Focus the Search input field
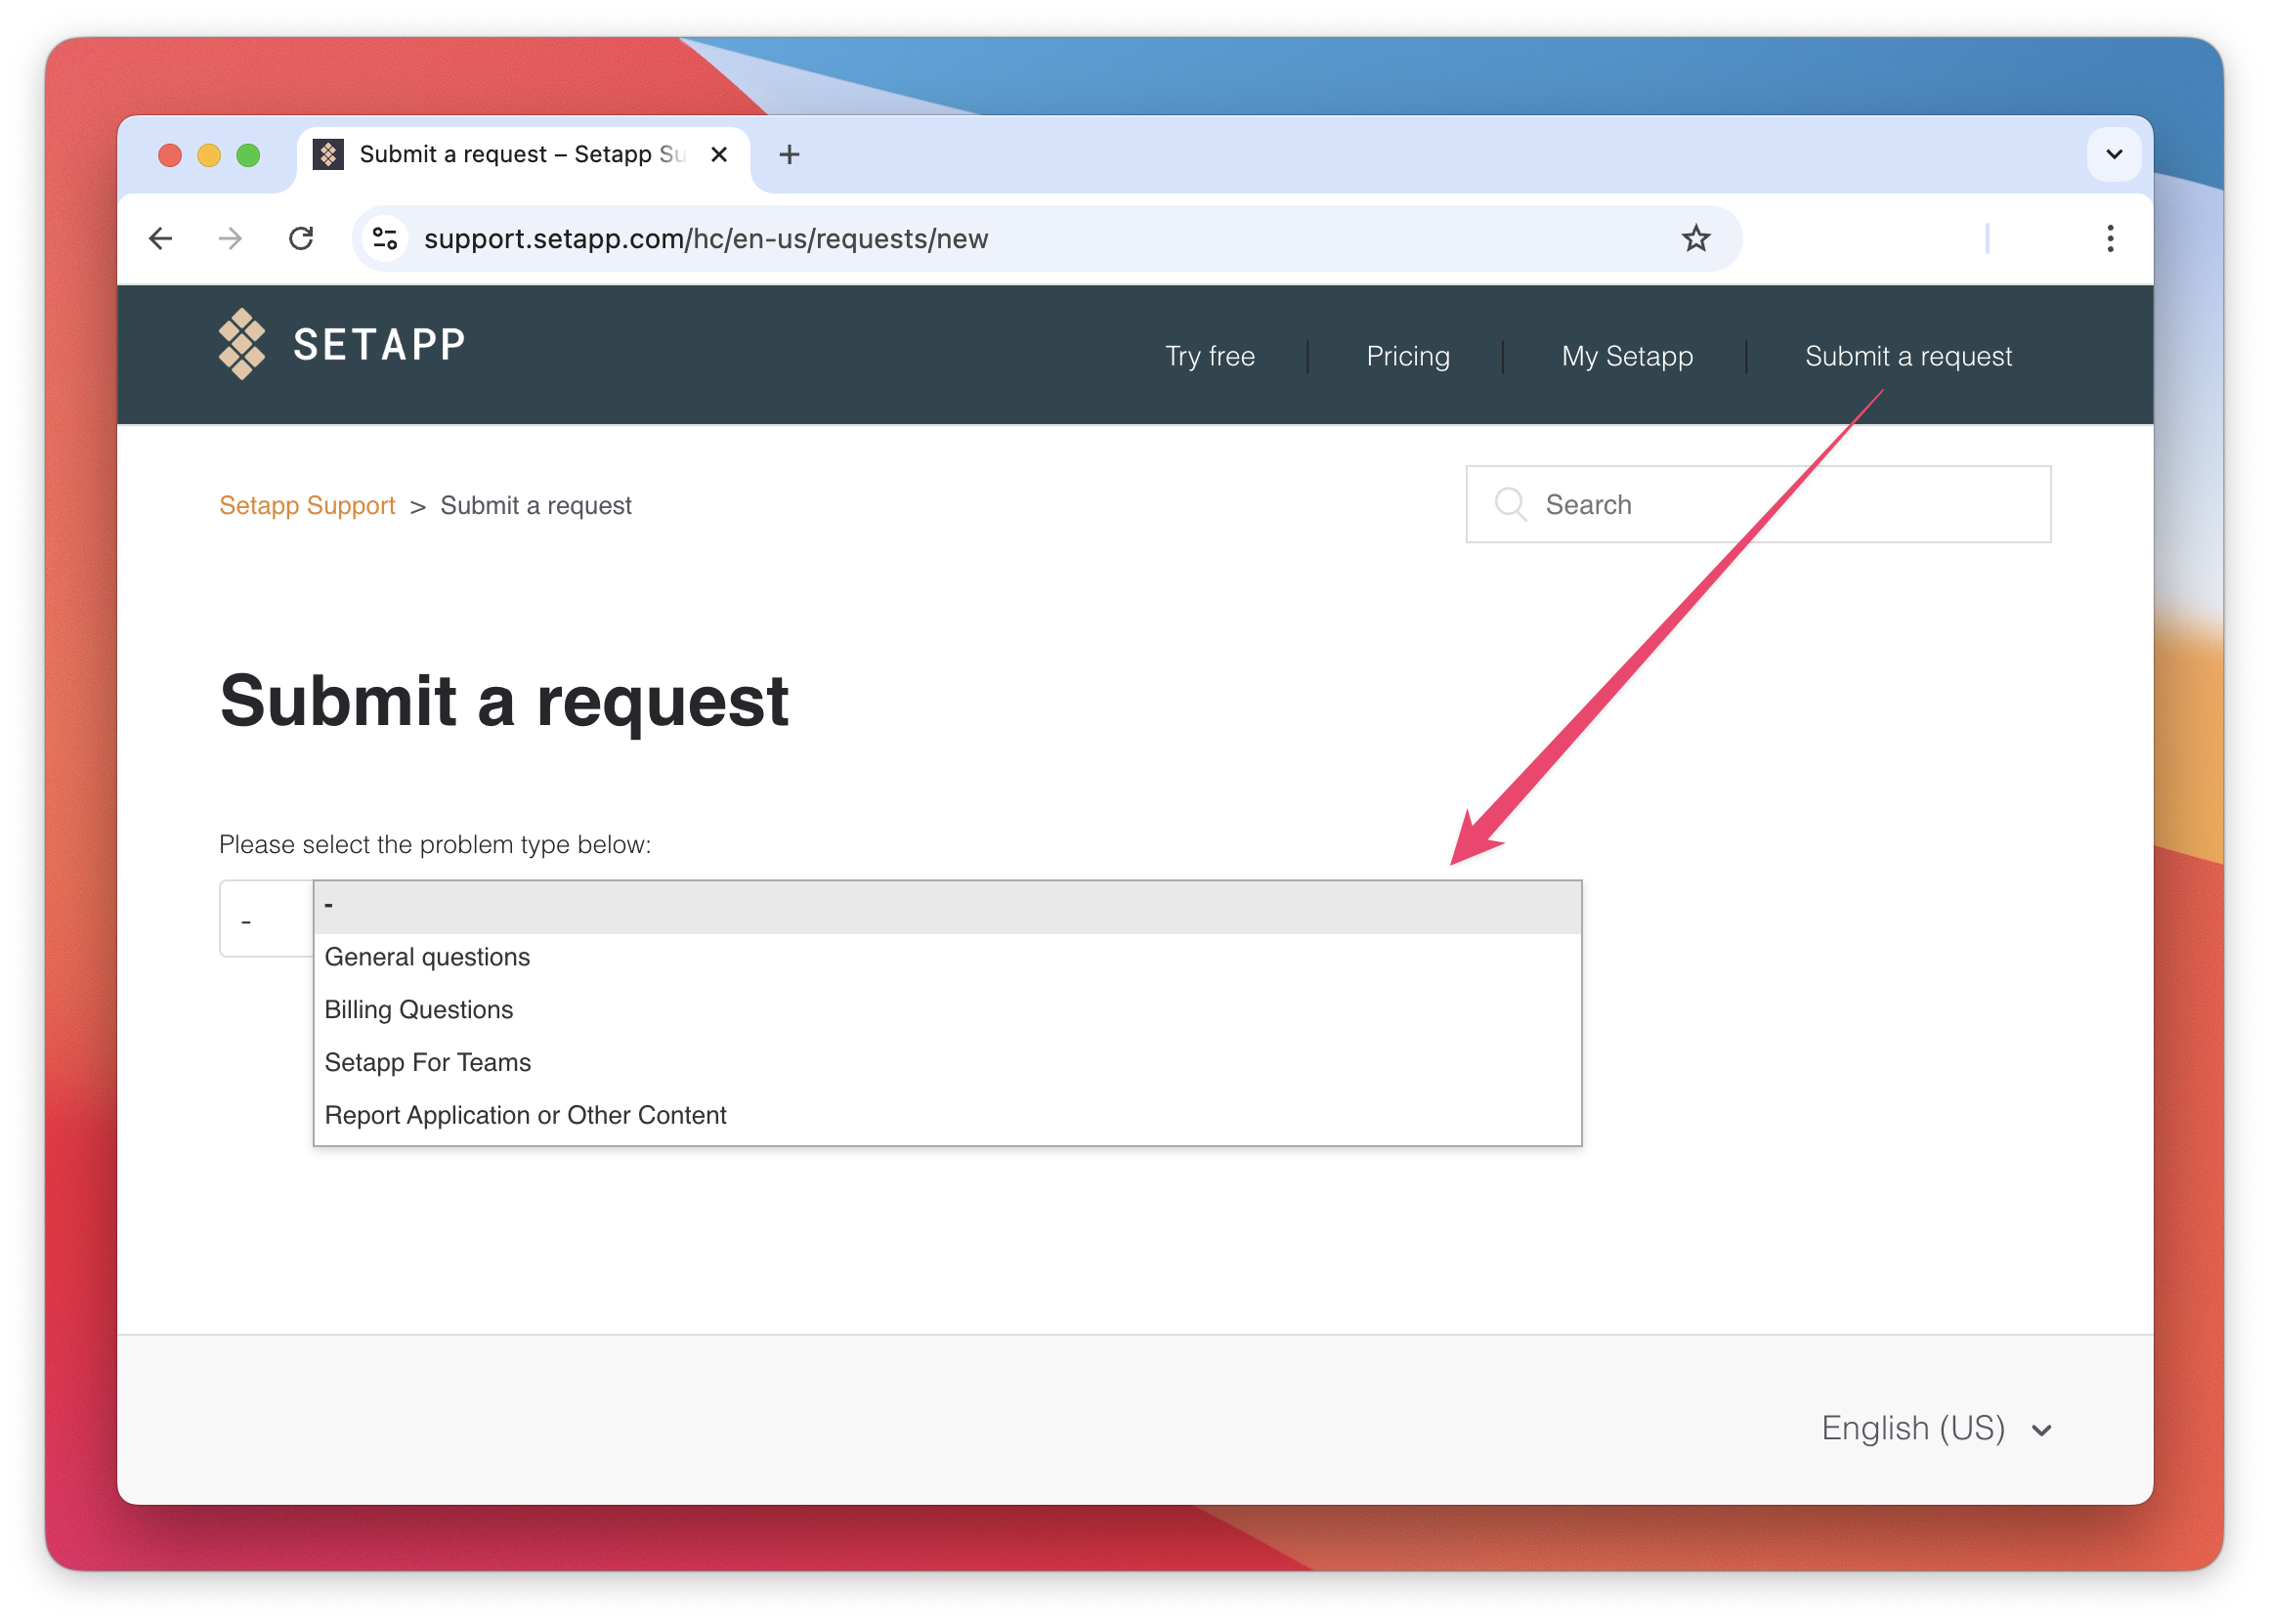This screenshot has height=1624, width=2269. coord(1758,504)
